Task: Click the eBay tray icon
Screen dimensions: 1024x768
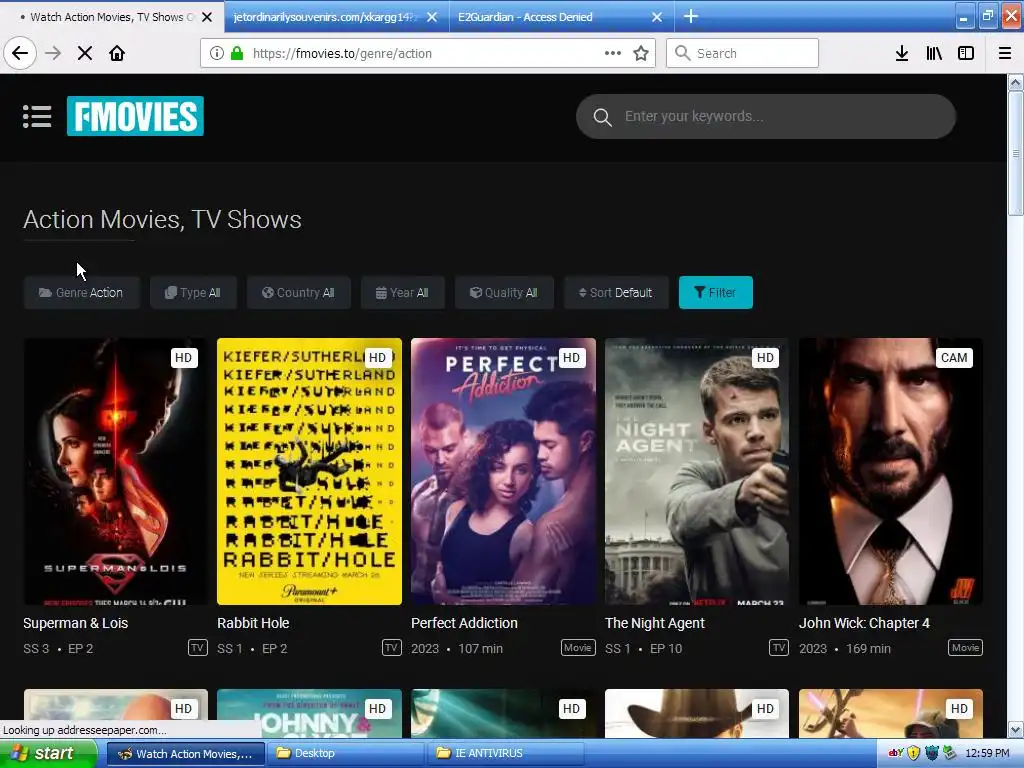Action: coord(896,753)
